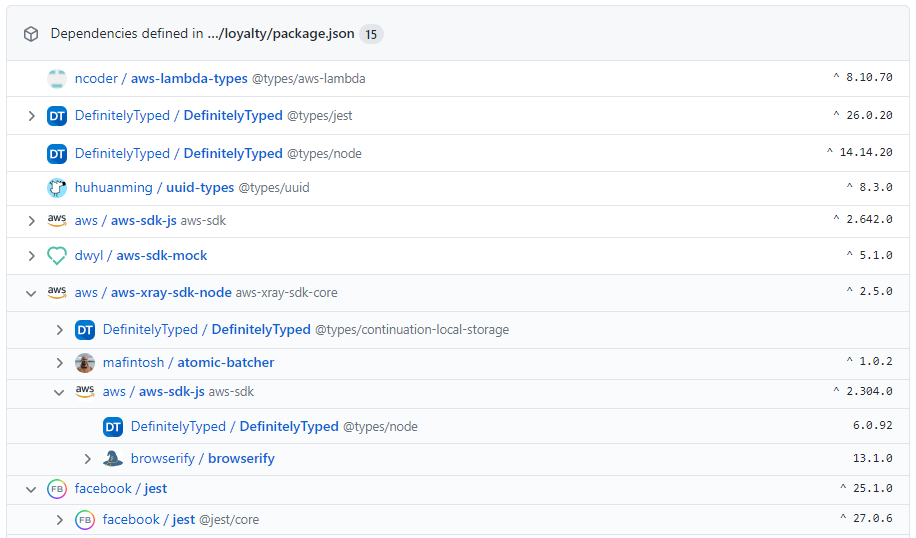Open the ncoder owner link
This screenshot has width=916, height=538.
point(96,78)
